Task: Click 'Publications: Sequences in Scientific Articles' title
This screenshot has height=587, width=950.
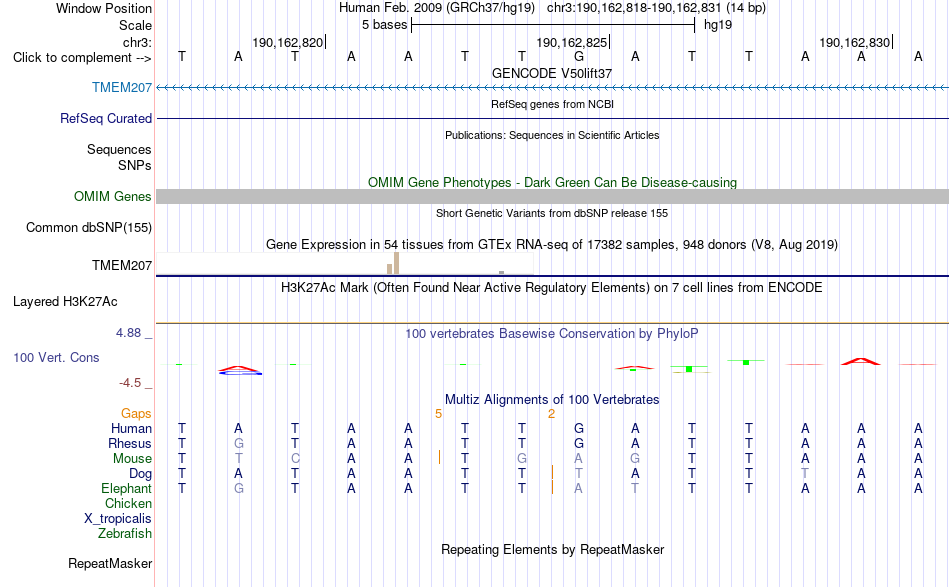Action: 552,135
